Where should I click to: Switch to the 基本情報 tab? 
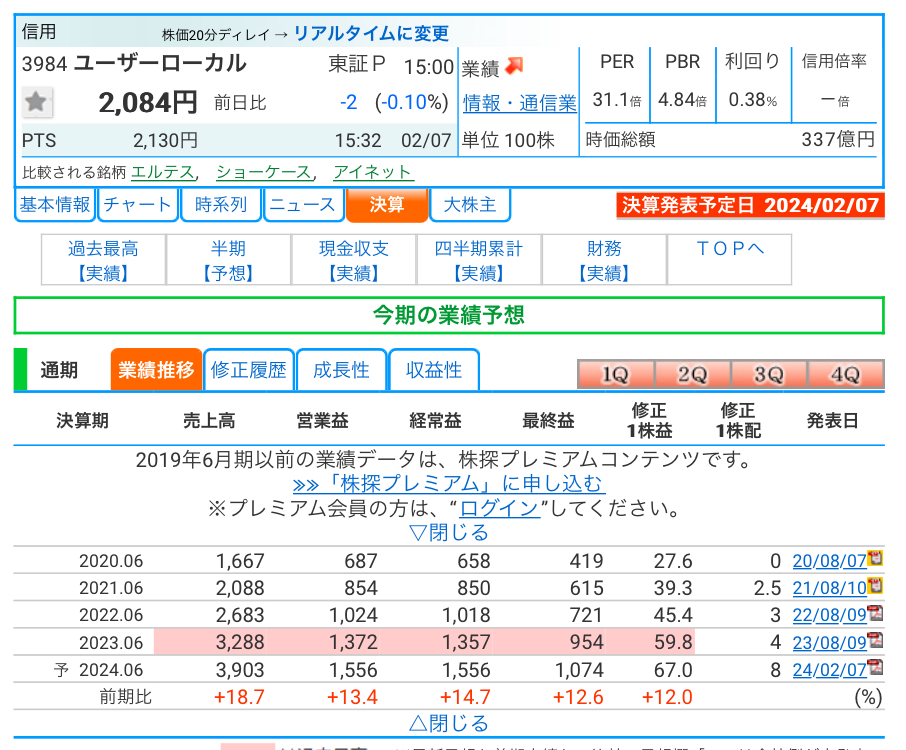pos(55,205)
